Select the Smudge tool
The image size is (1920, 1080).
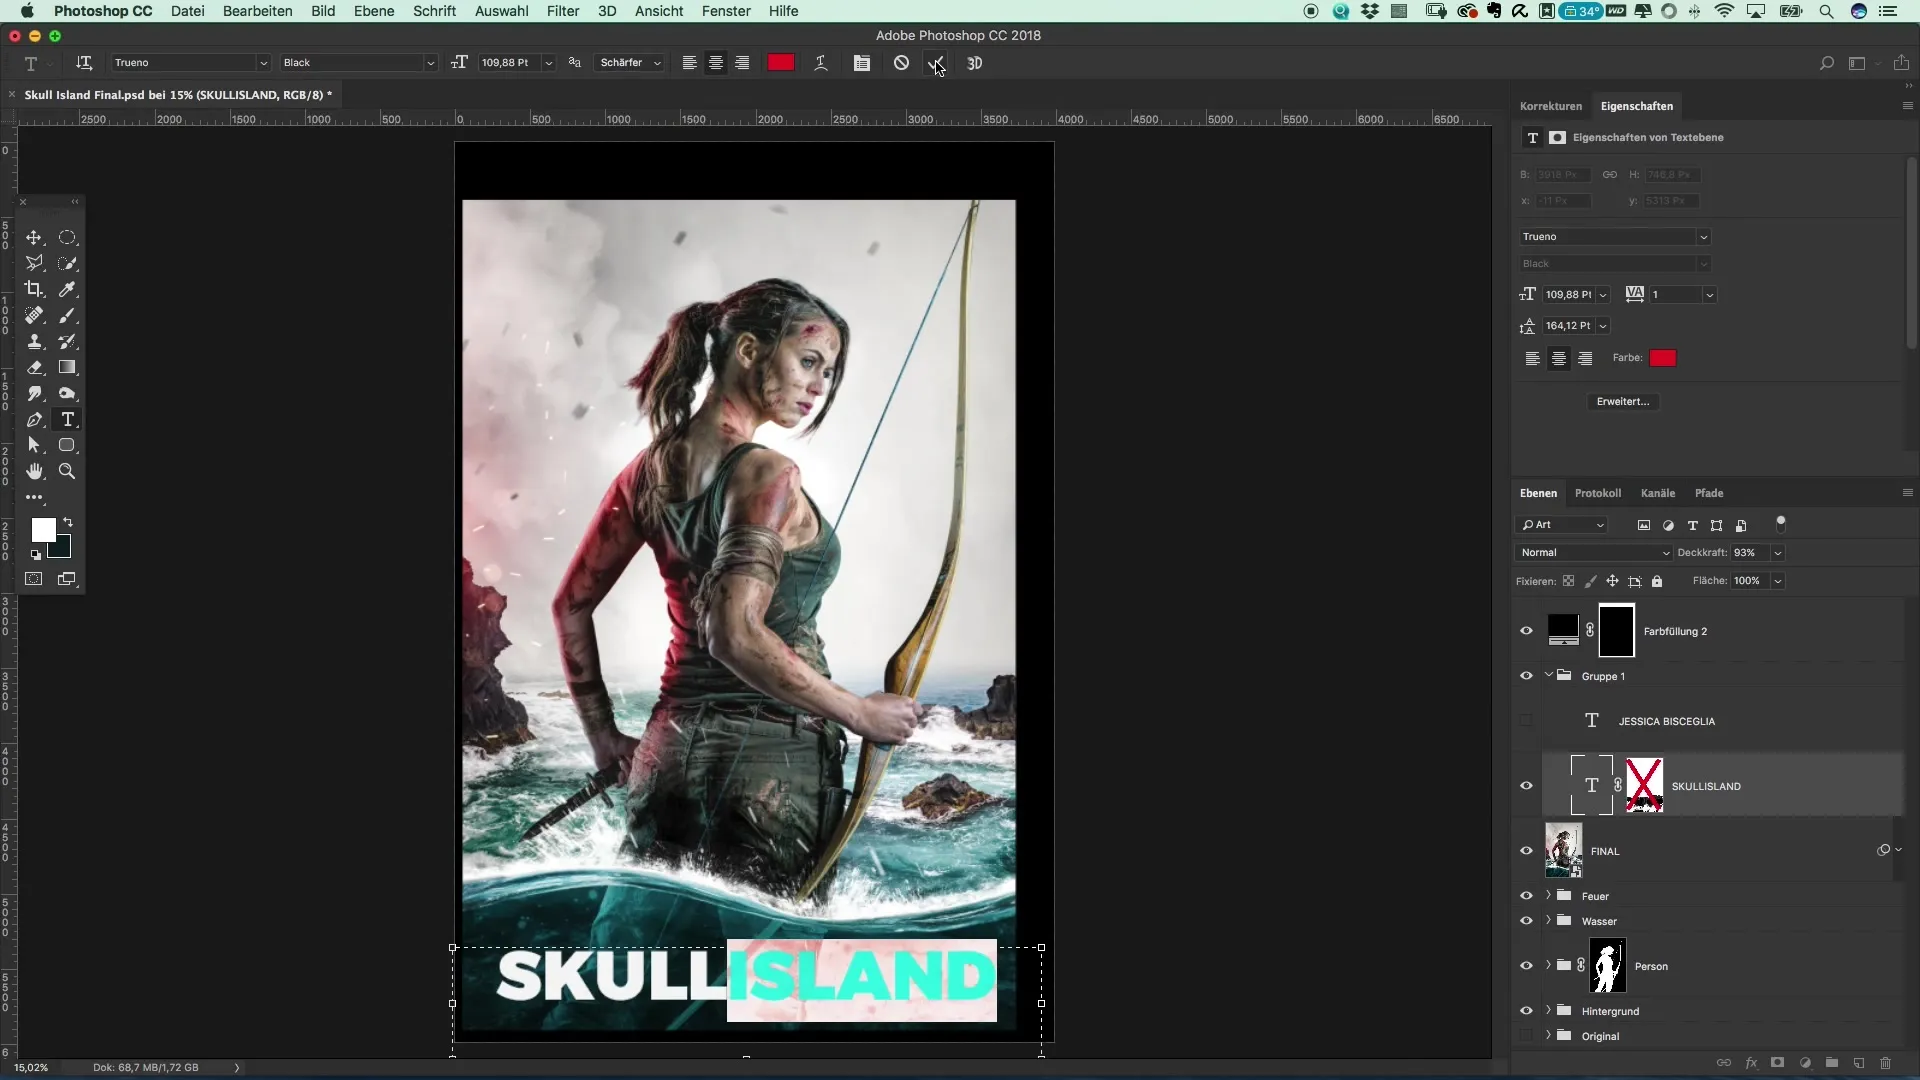coord(34,393)
